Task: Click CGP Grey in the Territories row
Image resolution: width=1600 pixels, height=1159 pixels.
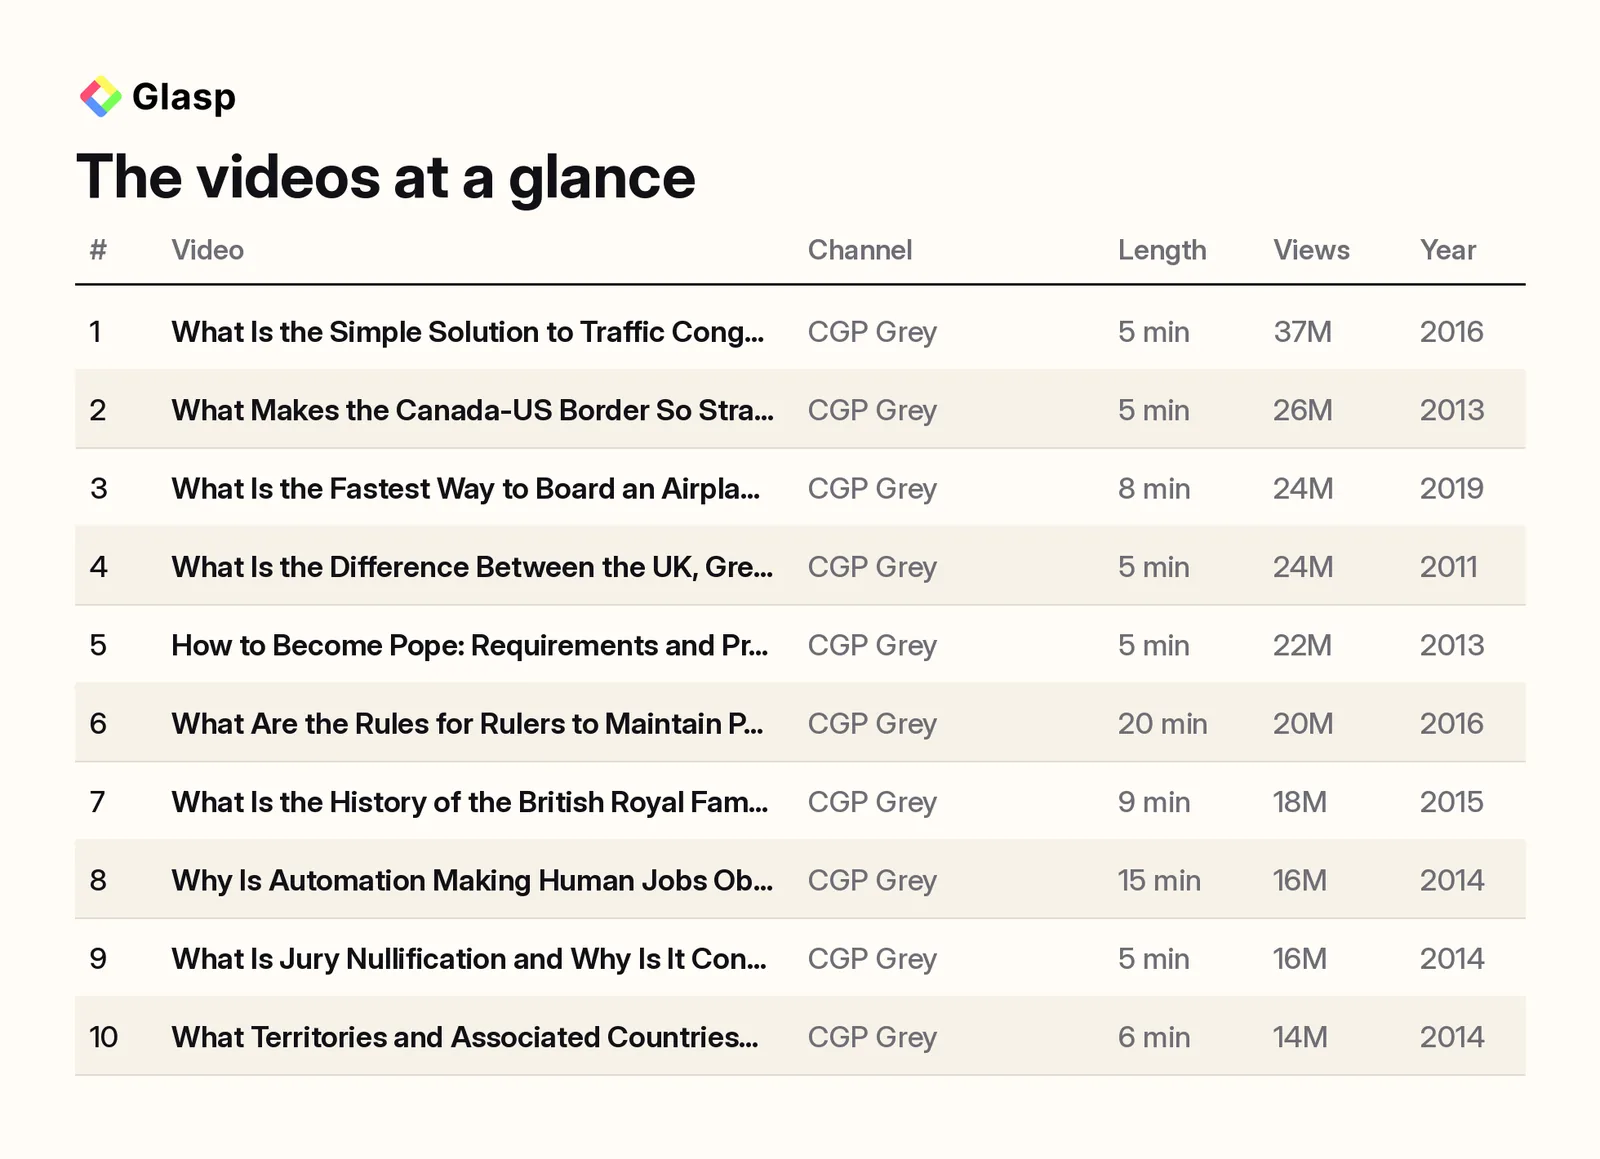Action: [x=872, y=1037]
